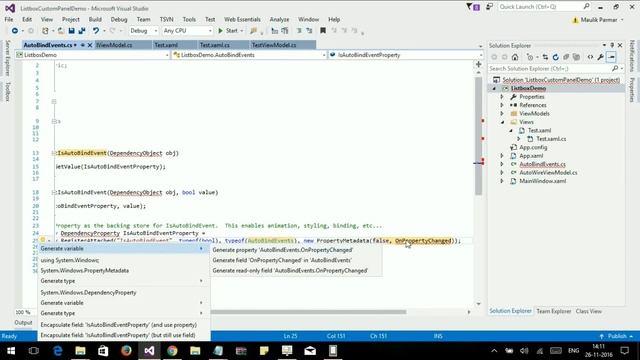Open the Debug configuration dropdown
Viewport: 640px width, 360px height.
[143, 31]
